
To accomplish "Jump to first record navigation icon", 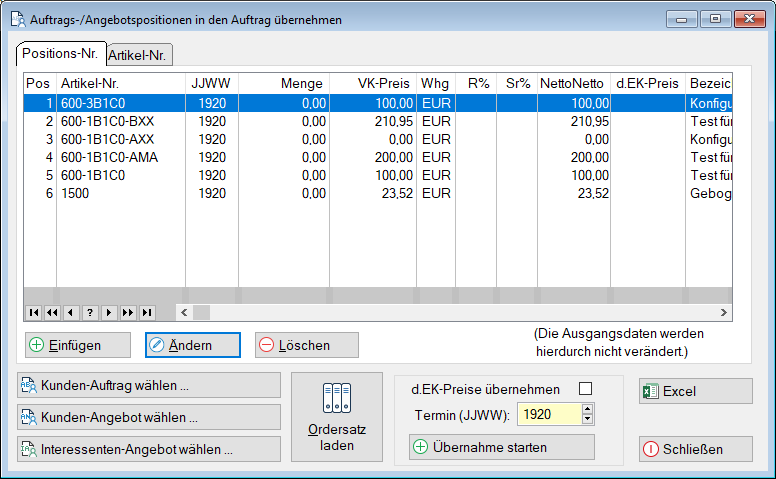I will pos(33,313).
